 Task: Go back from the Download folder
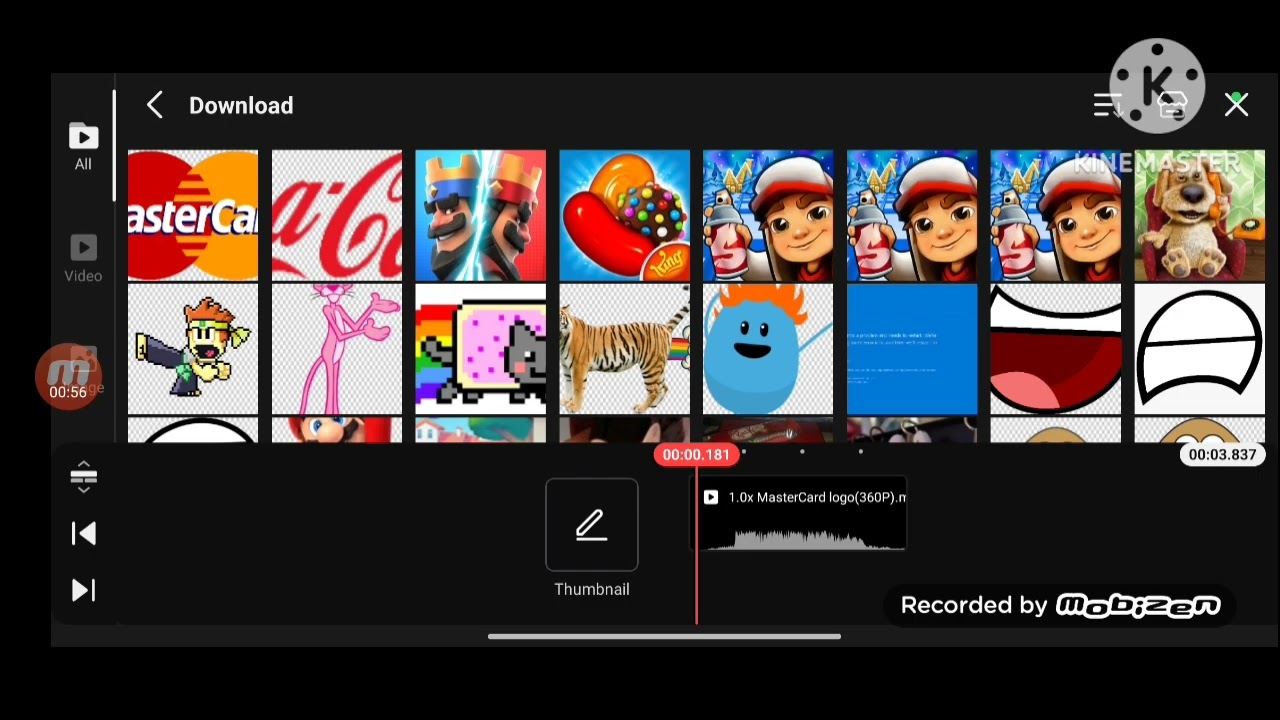tap(155, 105)
